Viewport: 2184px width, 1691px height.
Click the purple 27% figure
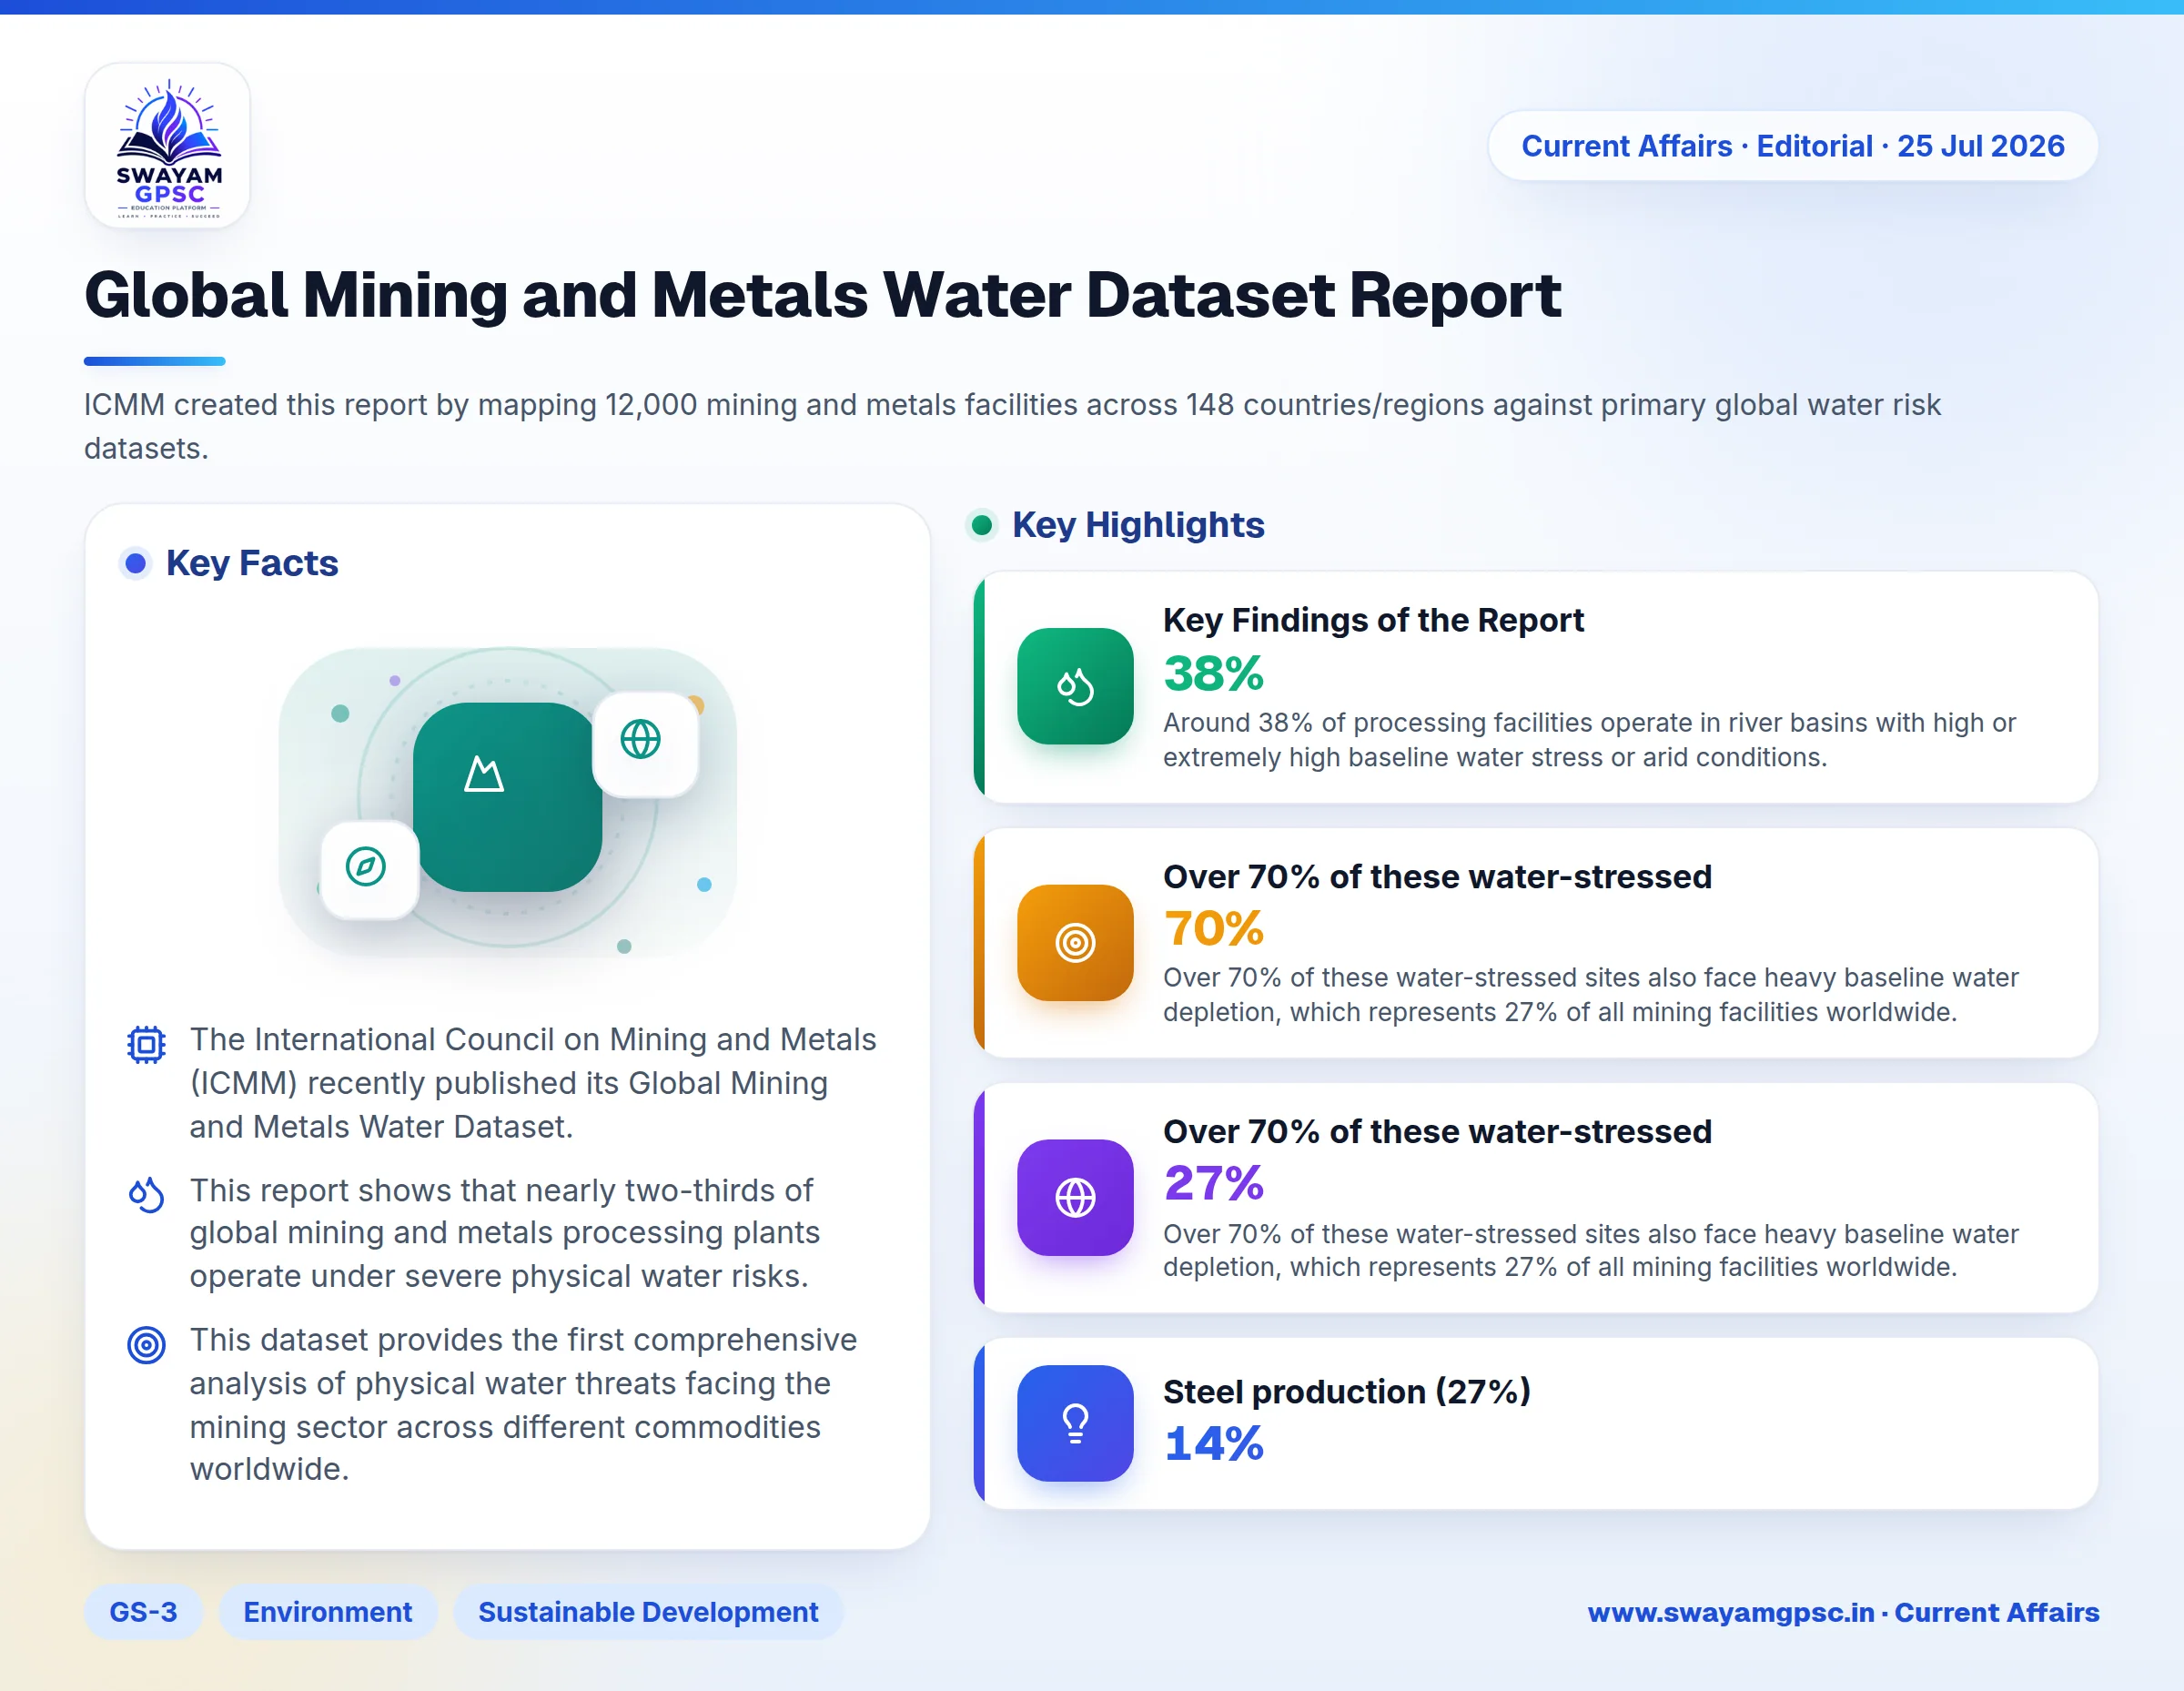point(1213,1183)
